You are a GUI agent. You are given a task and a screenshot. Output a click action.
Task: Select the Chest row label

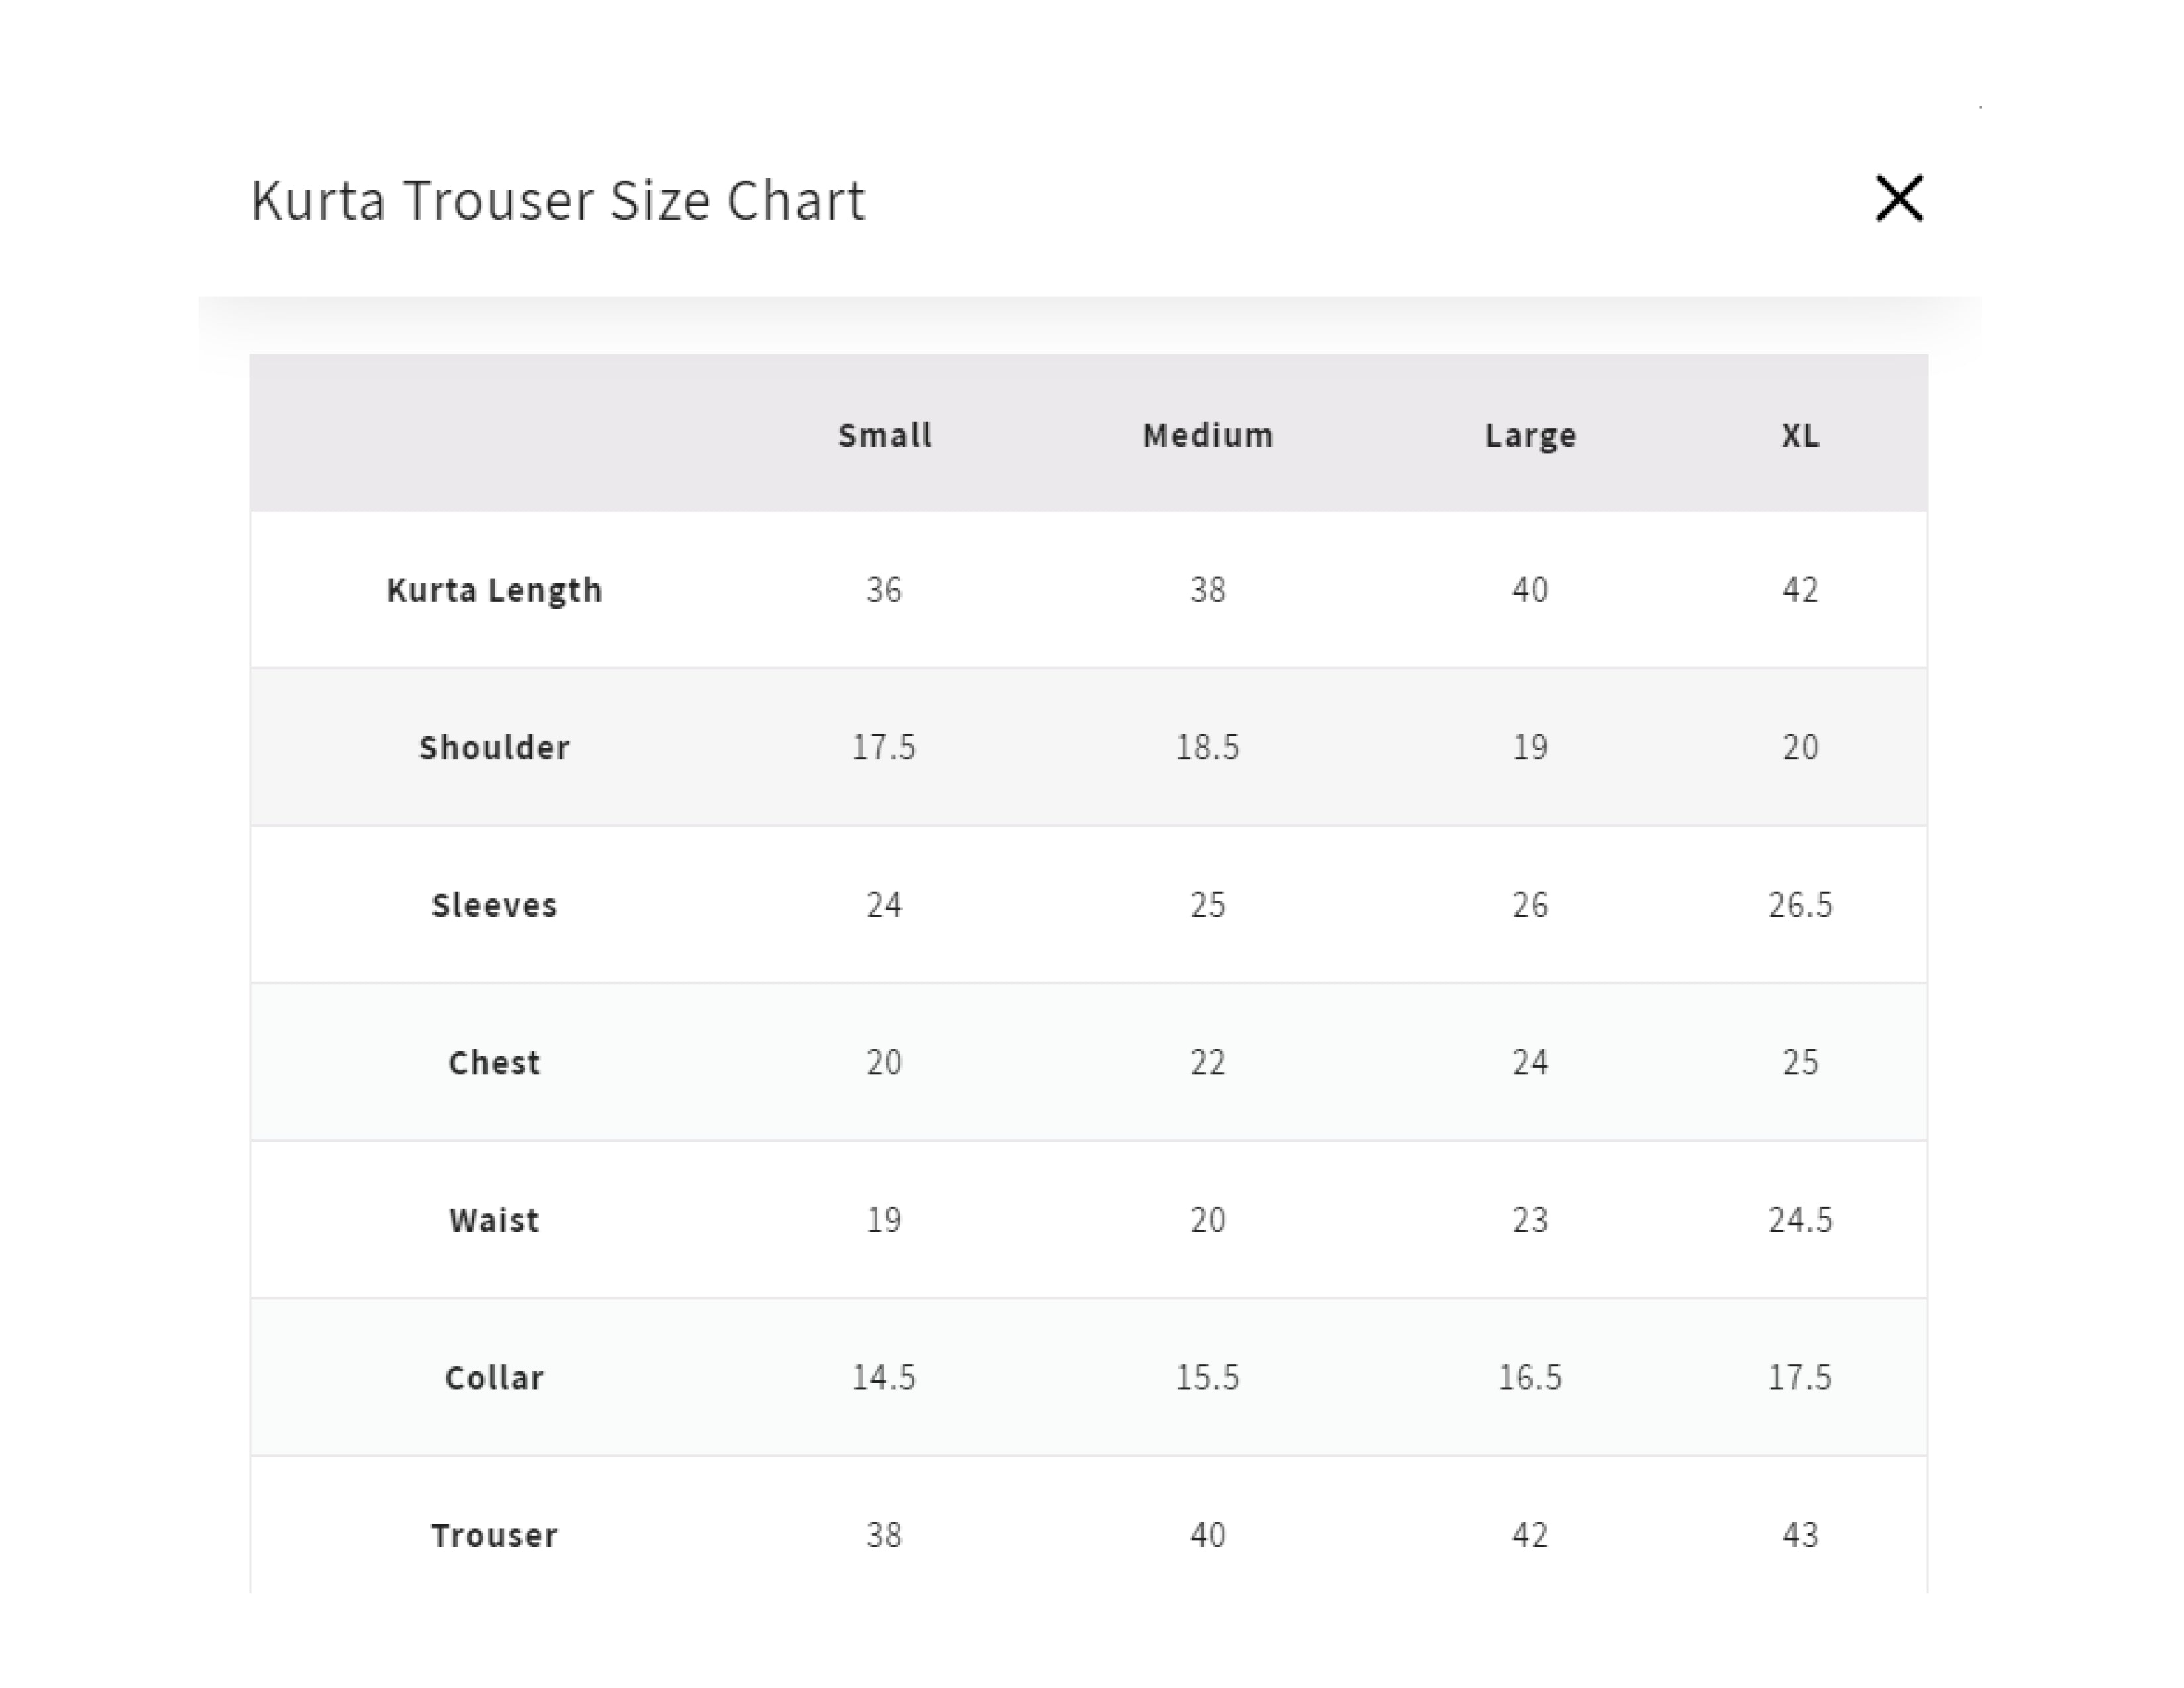tap(494, 1062)
